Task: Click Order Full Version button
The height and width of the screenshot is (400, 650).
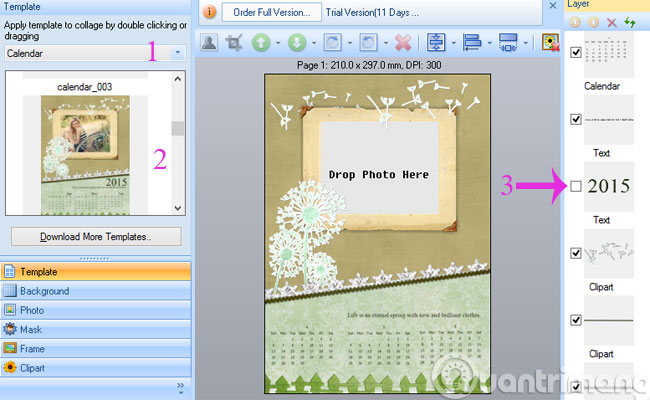Action: point(272,12)
